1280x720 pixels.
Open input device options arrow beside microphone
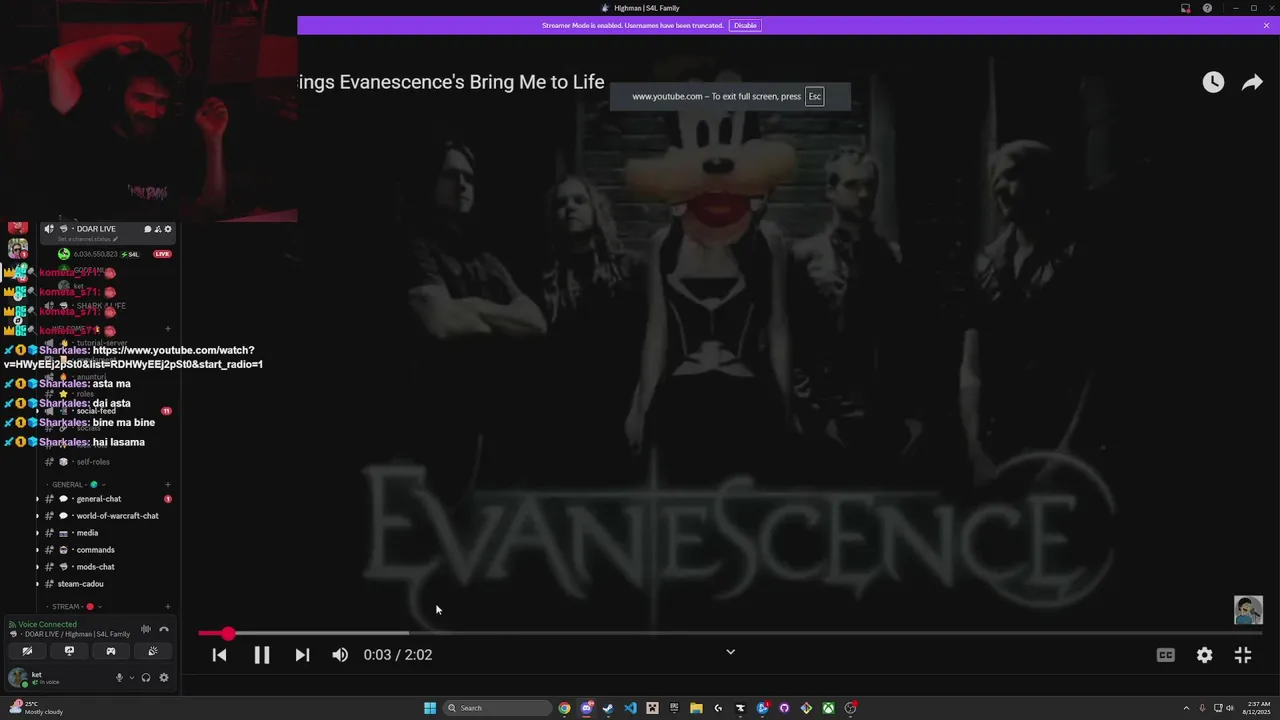pos(131,678)
